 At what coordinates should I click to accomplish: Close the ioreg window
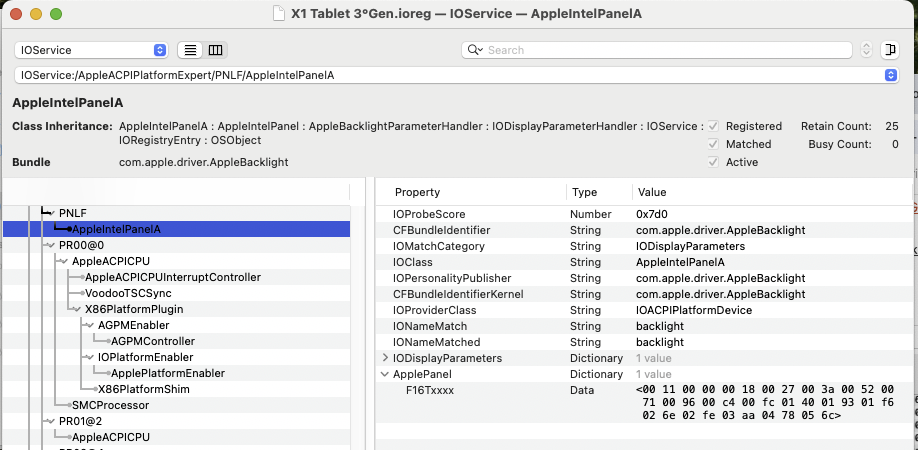(16, 13)
